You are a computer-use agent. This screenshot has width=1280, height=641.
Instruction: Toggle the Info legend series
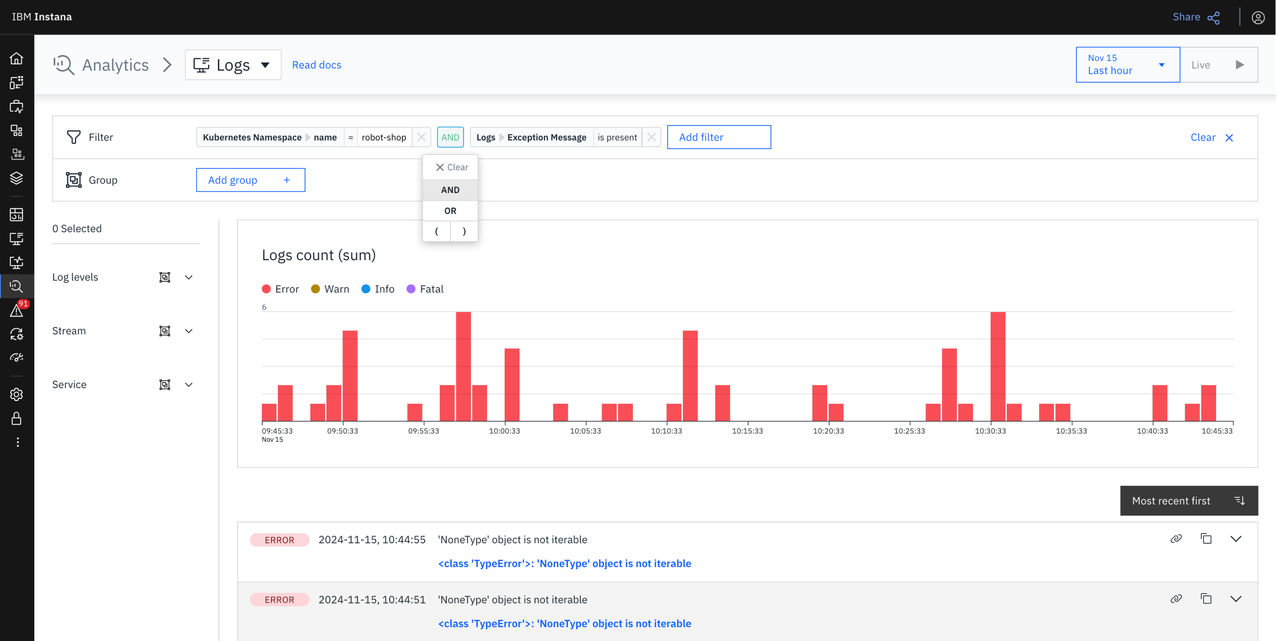[x=378, y=289]
